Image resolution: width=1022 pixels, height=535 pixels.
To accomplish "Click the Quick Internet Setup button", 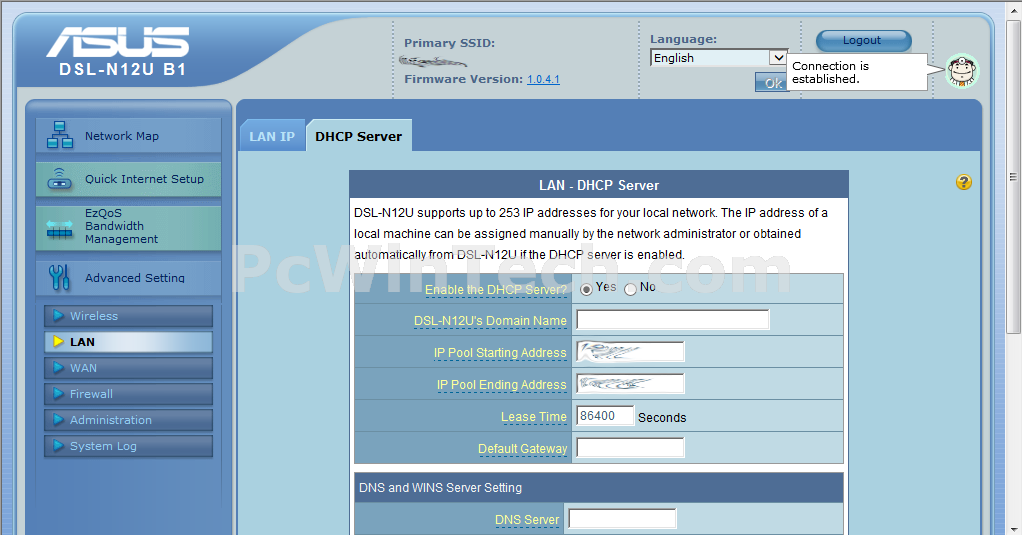I will 128,179.
